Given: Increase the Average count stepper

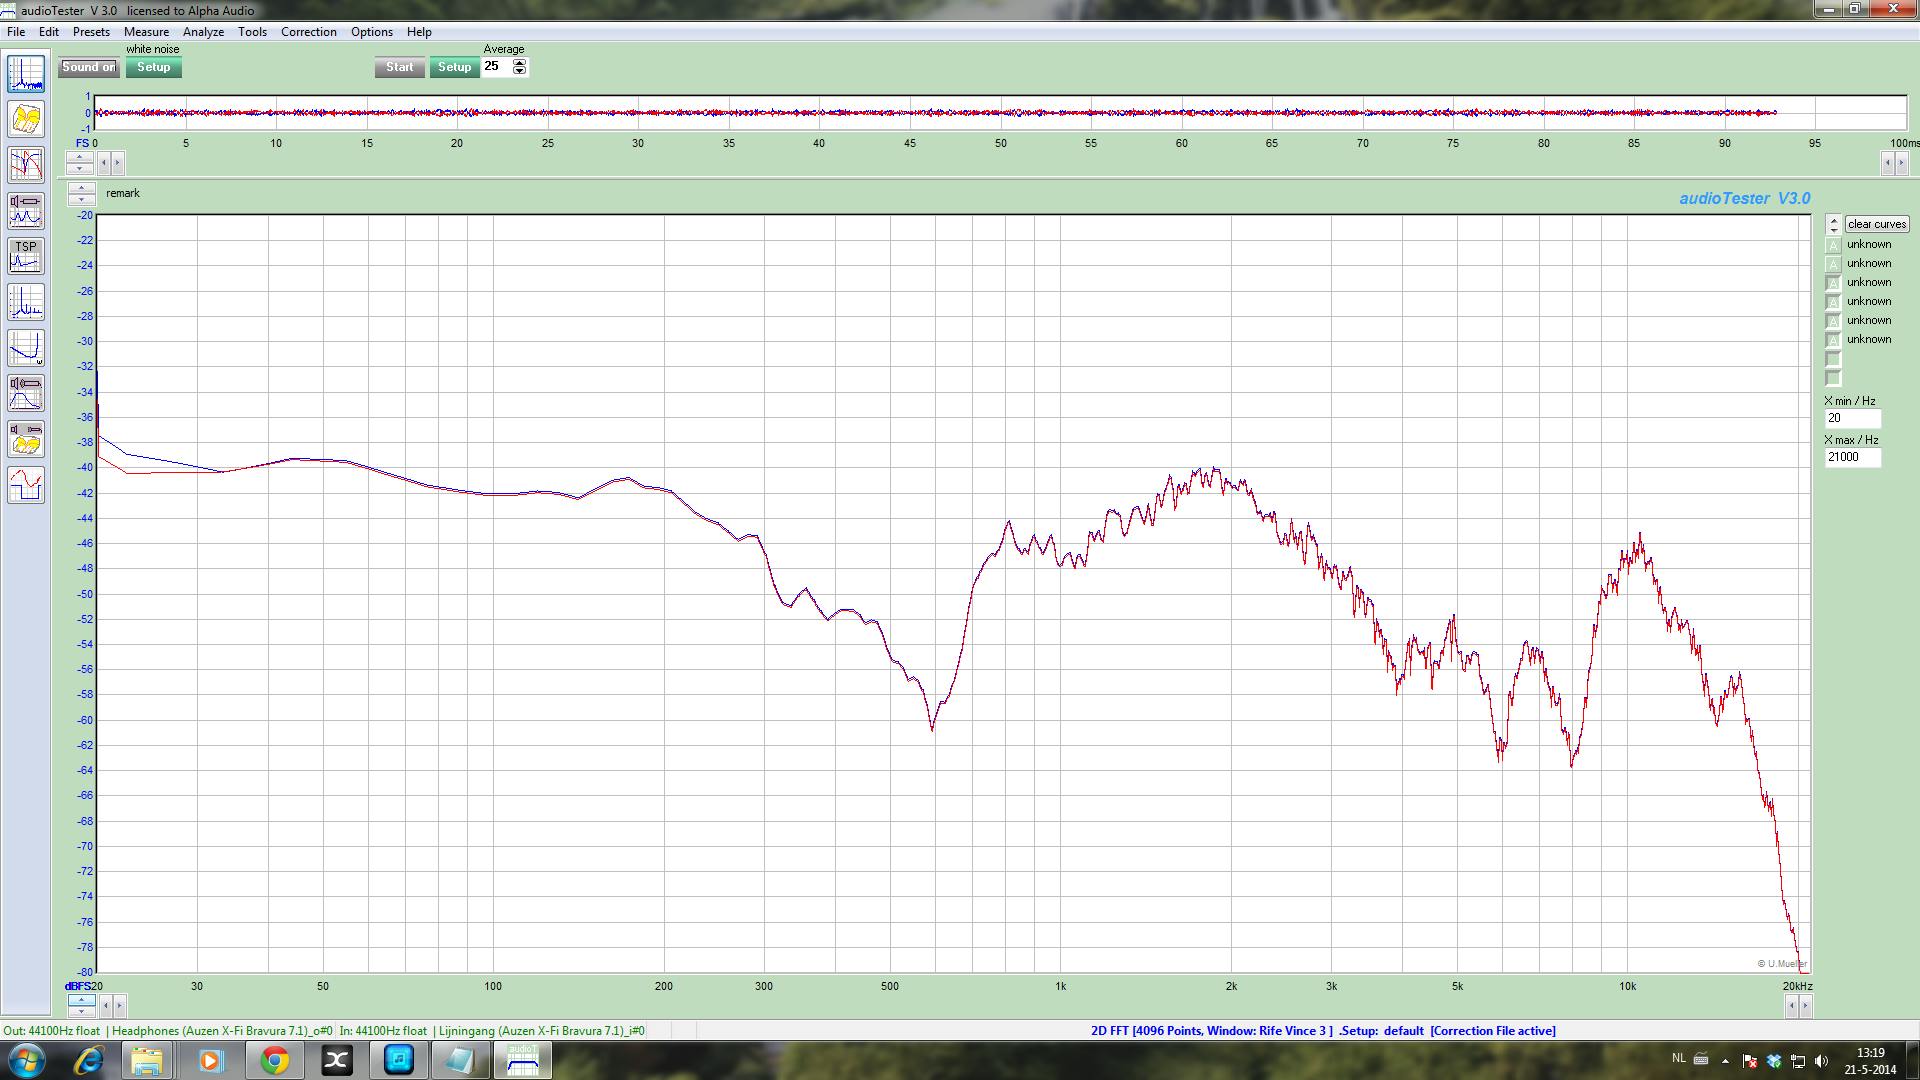Looking at the screenshot, I should point(519,62).
